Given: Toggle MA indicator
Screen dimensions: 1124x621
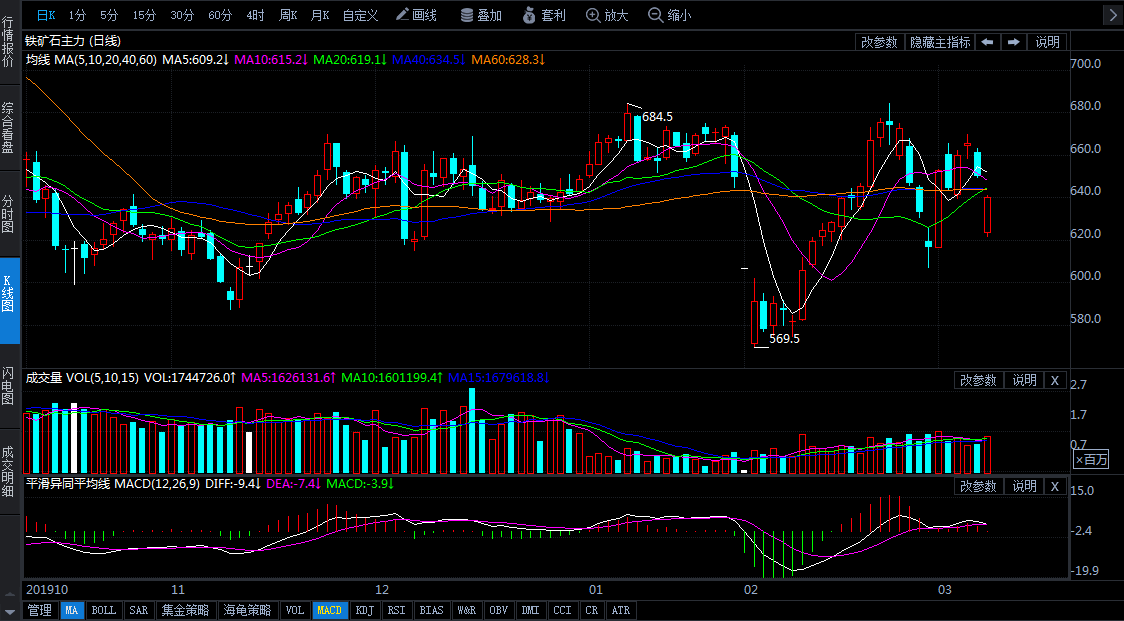Looking at the screenshot, I should (x=72, y=610).
